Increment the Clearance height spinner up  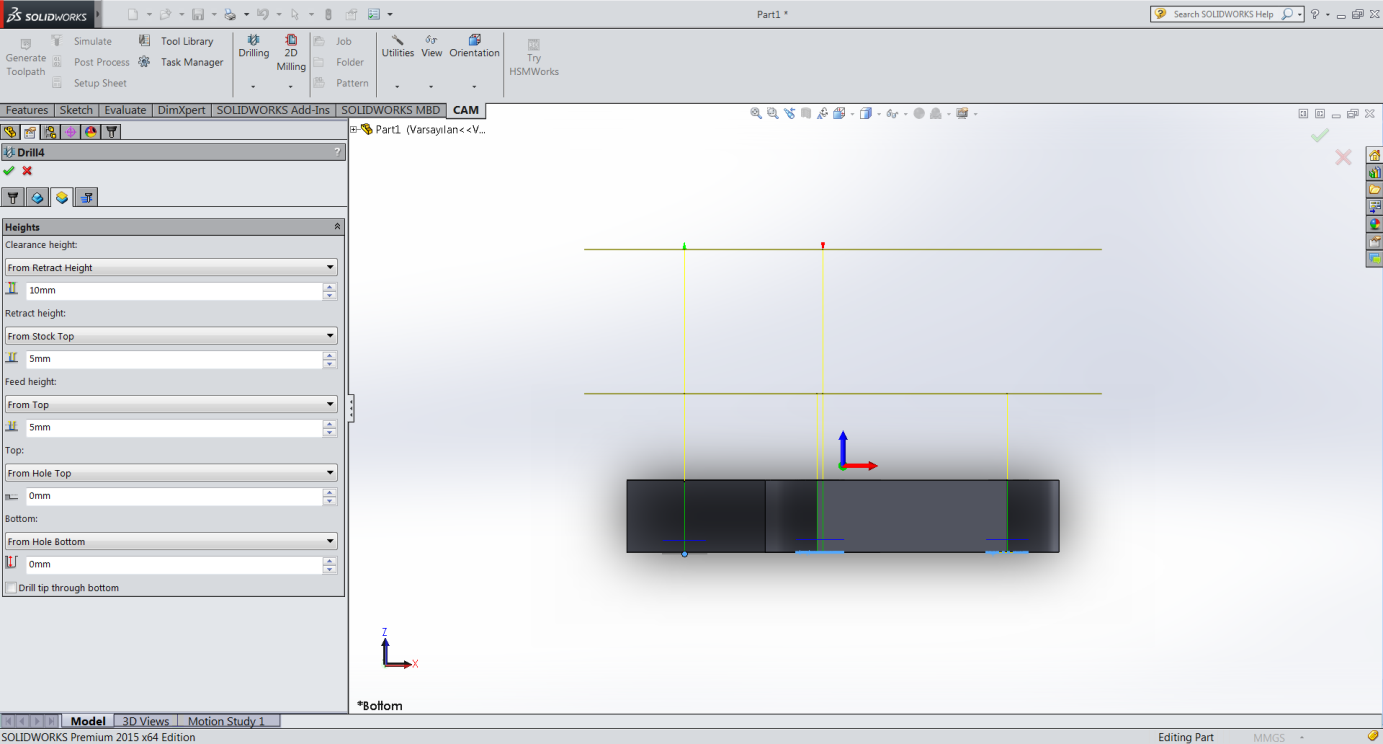click(x=330, y=287)
